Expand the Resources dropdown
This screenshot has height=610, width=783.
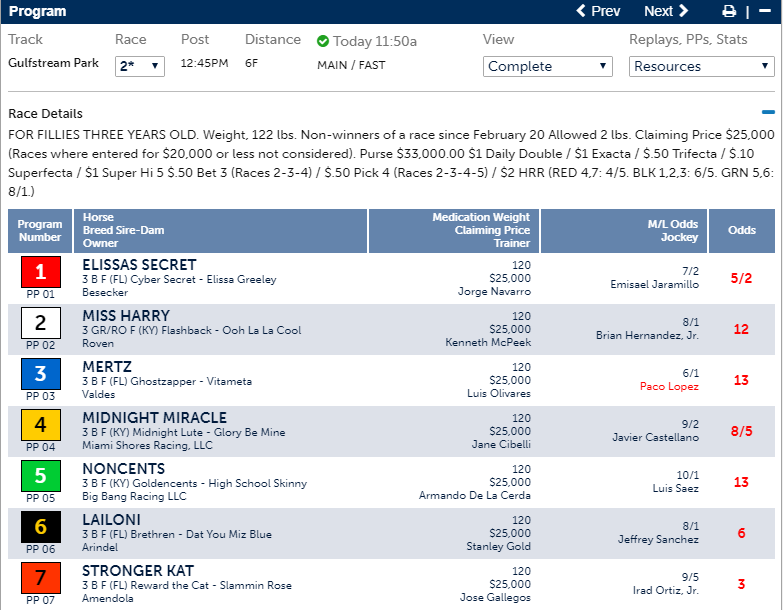pos(701,66)
